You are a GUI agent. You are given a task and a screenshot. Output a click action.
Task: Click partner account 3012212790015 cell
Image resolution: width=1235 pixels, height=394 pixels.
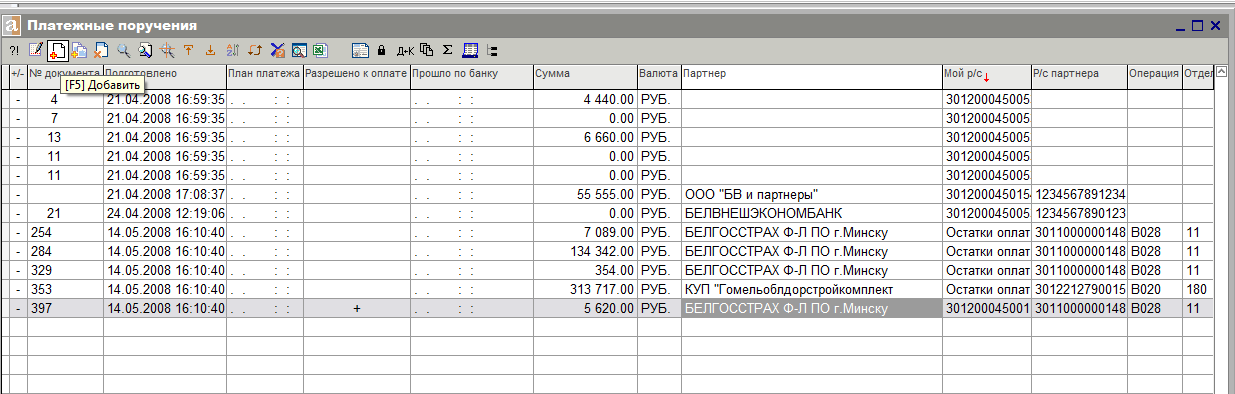[1078, 289]
